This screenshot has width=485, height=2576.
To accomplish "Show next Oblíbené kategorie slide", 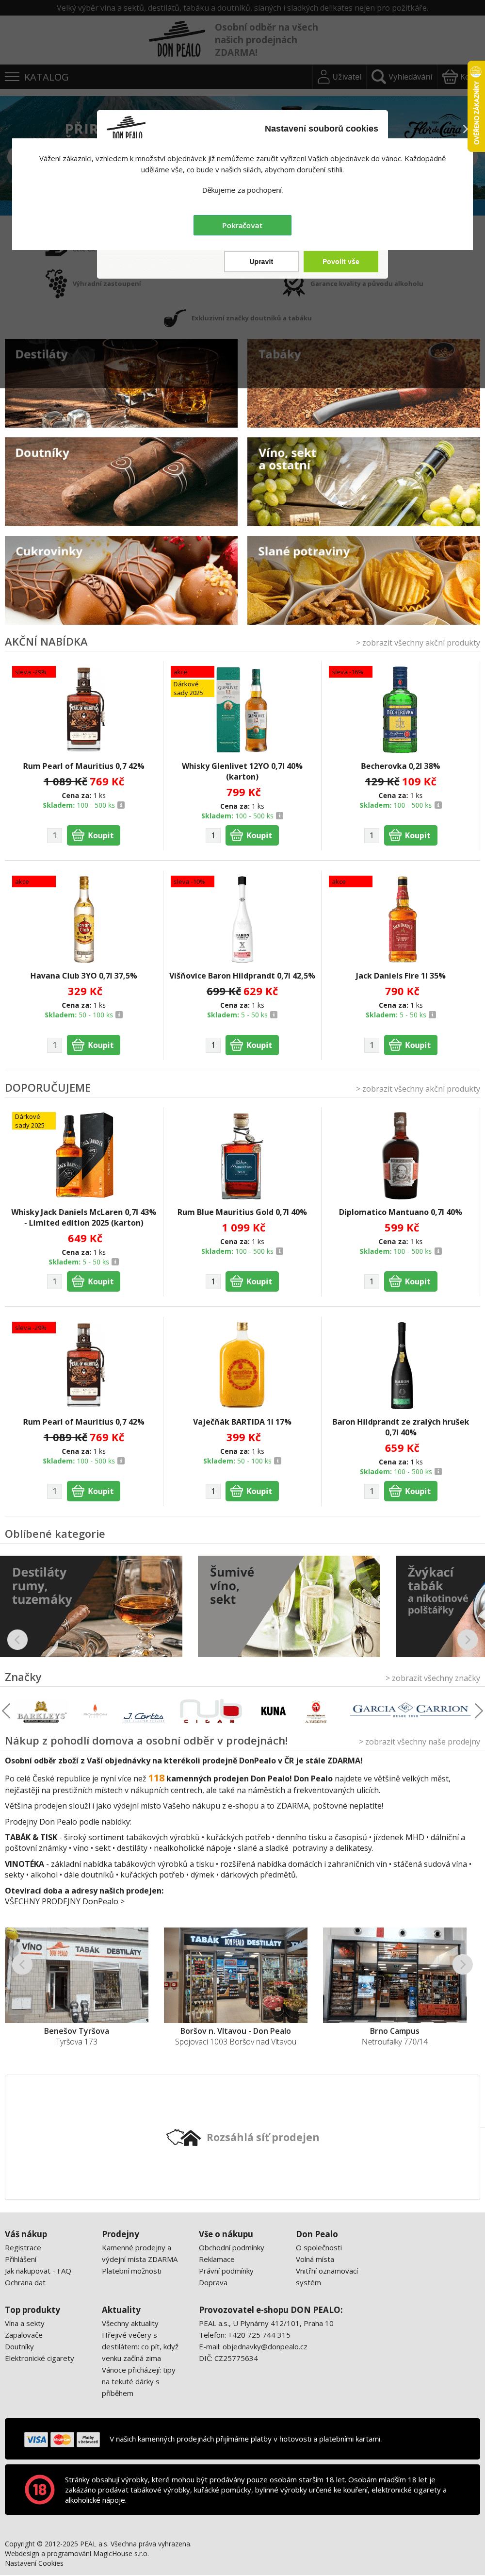I will (x=467, y=1640).
